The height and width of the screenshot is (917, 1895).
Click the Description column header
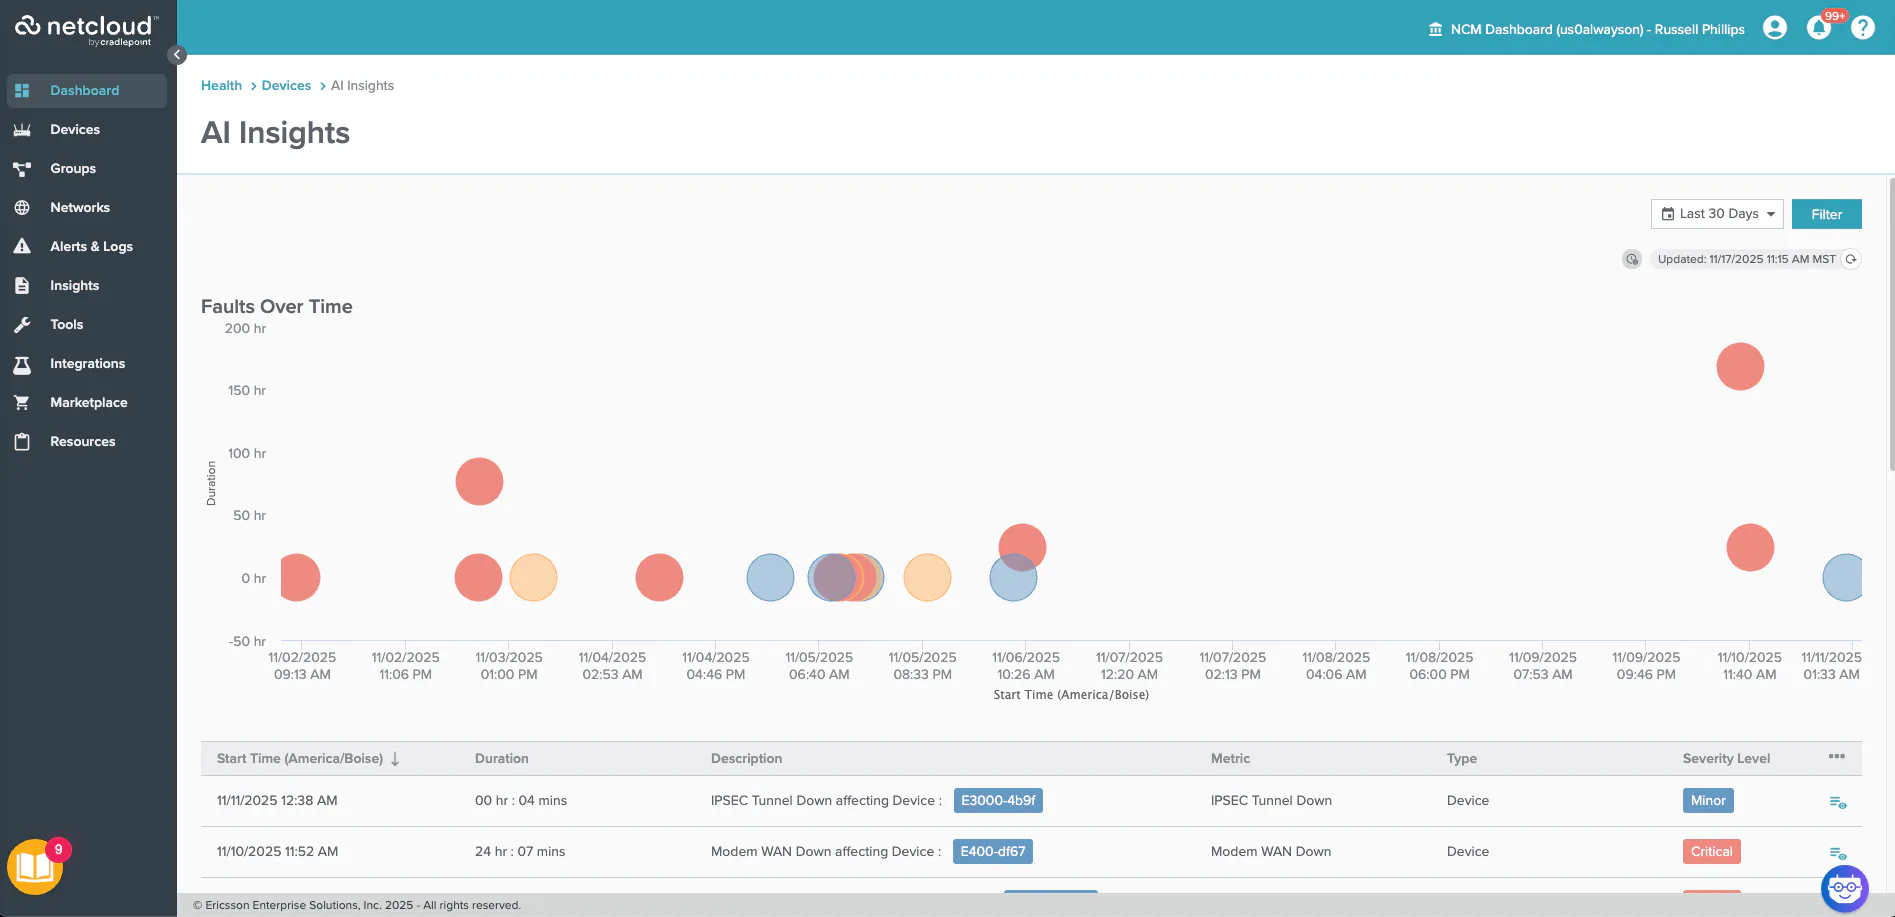coord(746,758)
